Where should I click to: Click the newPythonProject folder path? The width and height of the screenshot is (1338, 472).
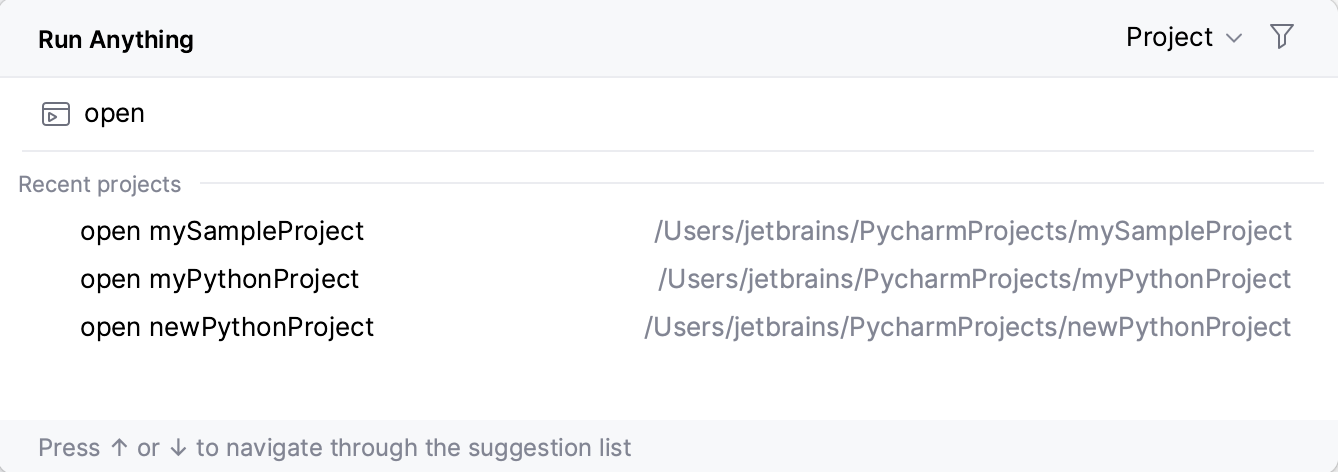pyautogui.click(x=967, y=327)
